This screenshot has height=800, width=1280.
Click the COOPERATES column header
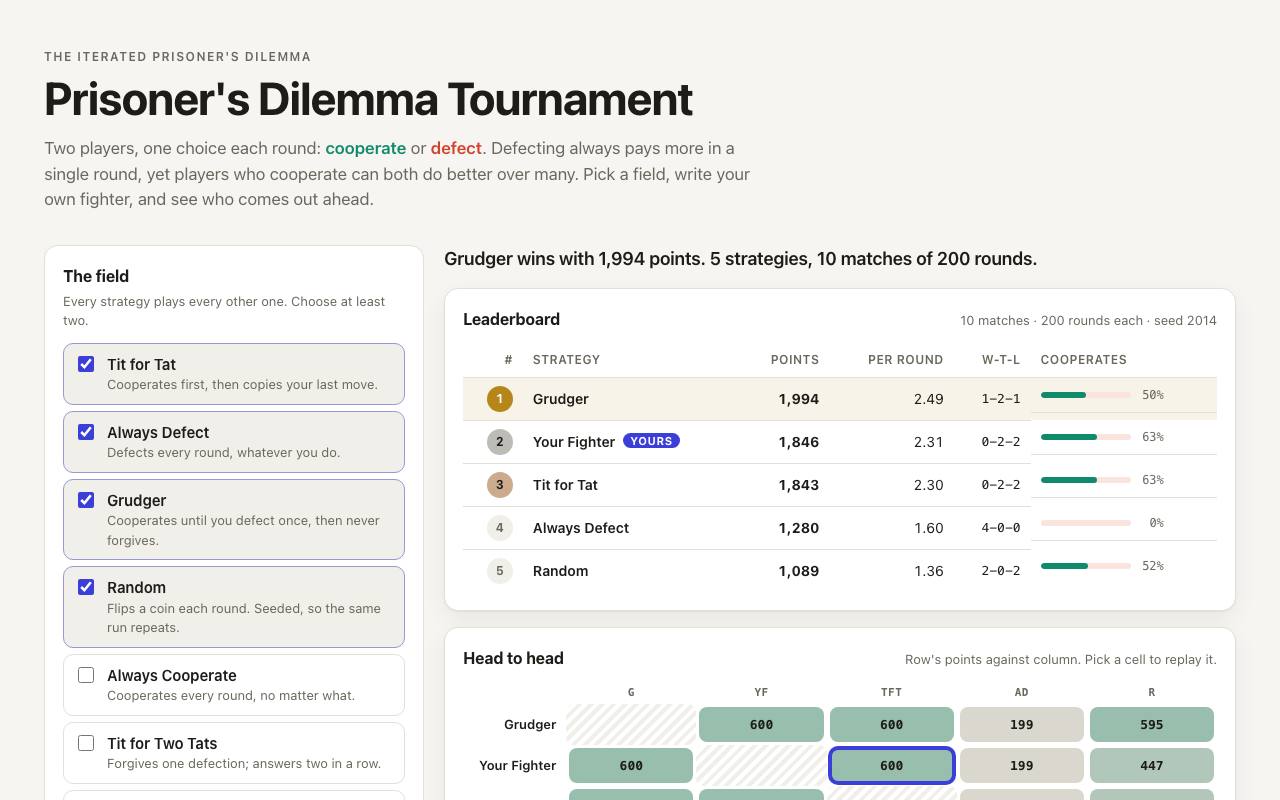[1083, 360]
